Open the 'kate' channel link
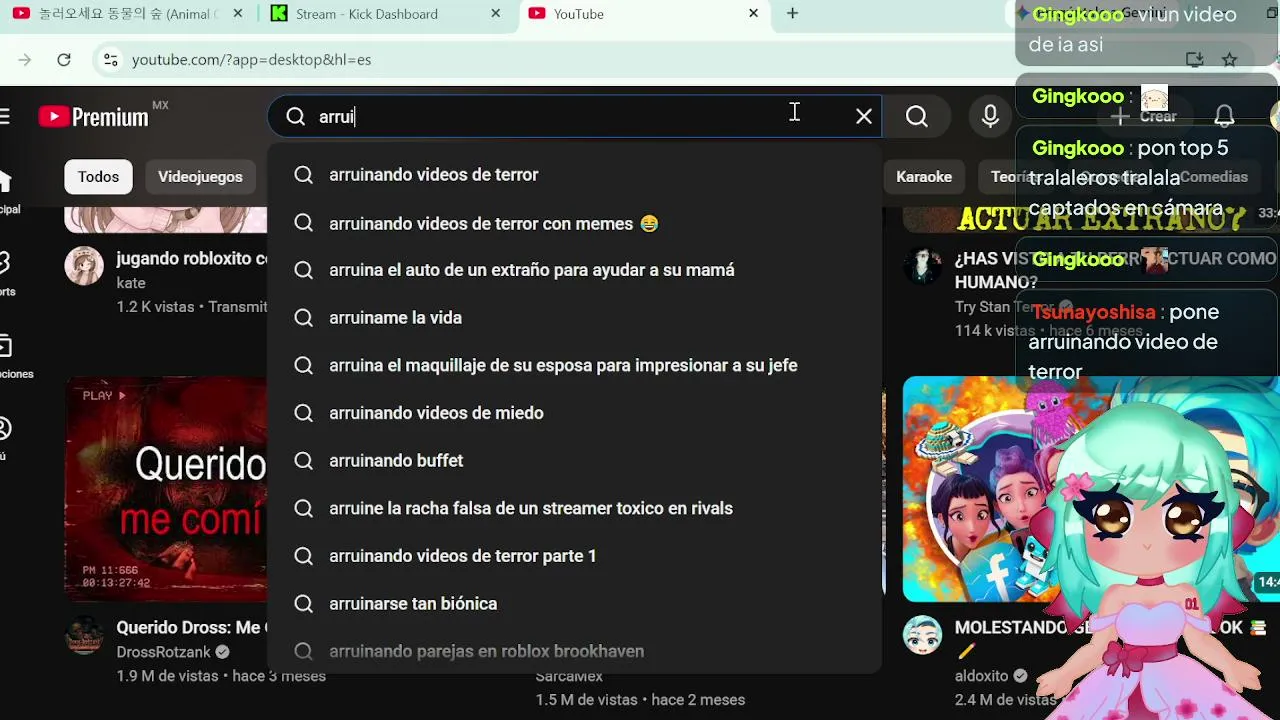This screenshot has width=1280, height=720. click(x=131, y=283)
